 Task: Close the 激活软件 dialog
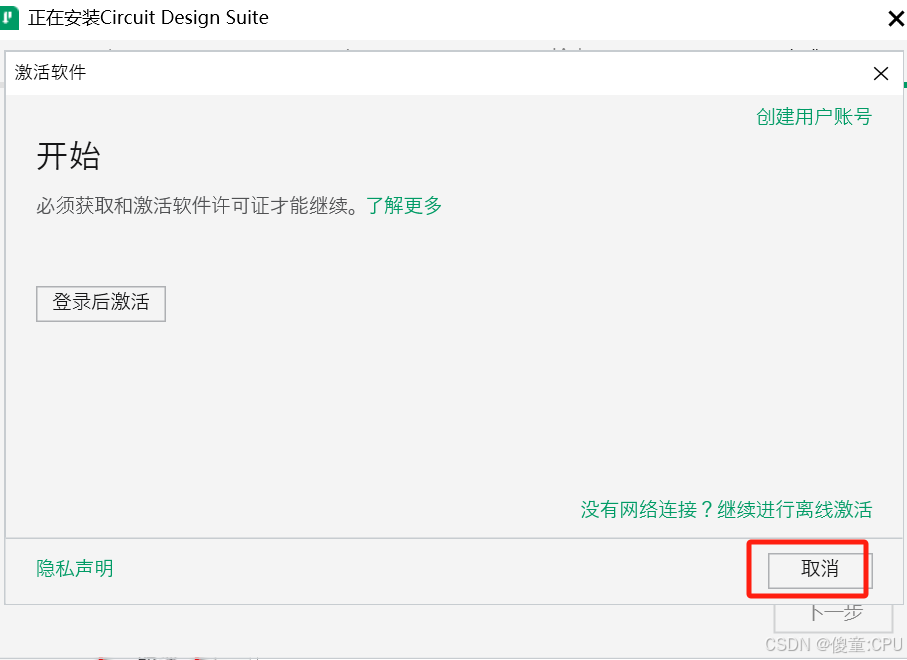click(x=880, y=73)
